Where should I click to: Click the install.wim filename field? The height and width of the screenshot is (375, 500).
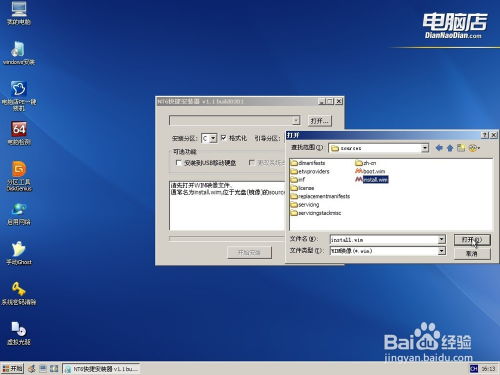384,239
